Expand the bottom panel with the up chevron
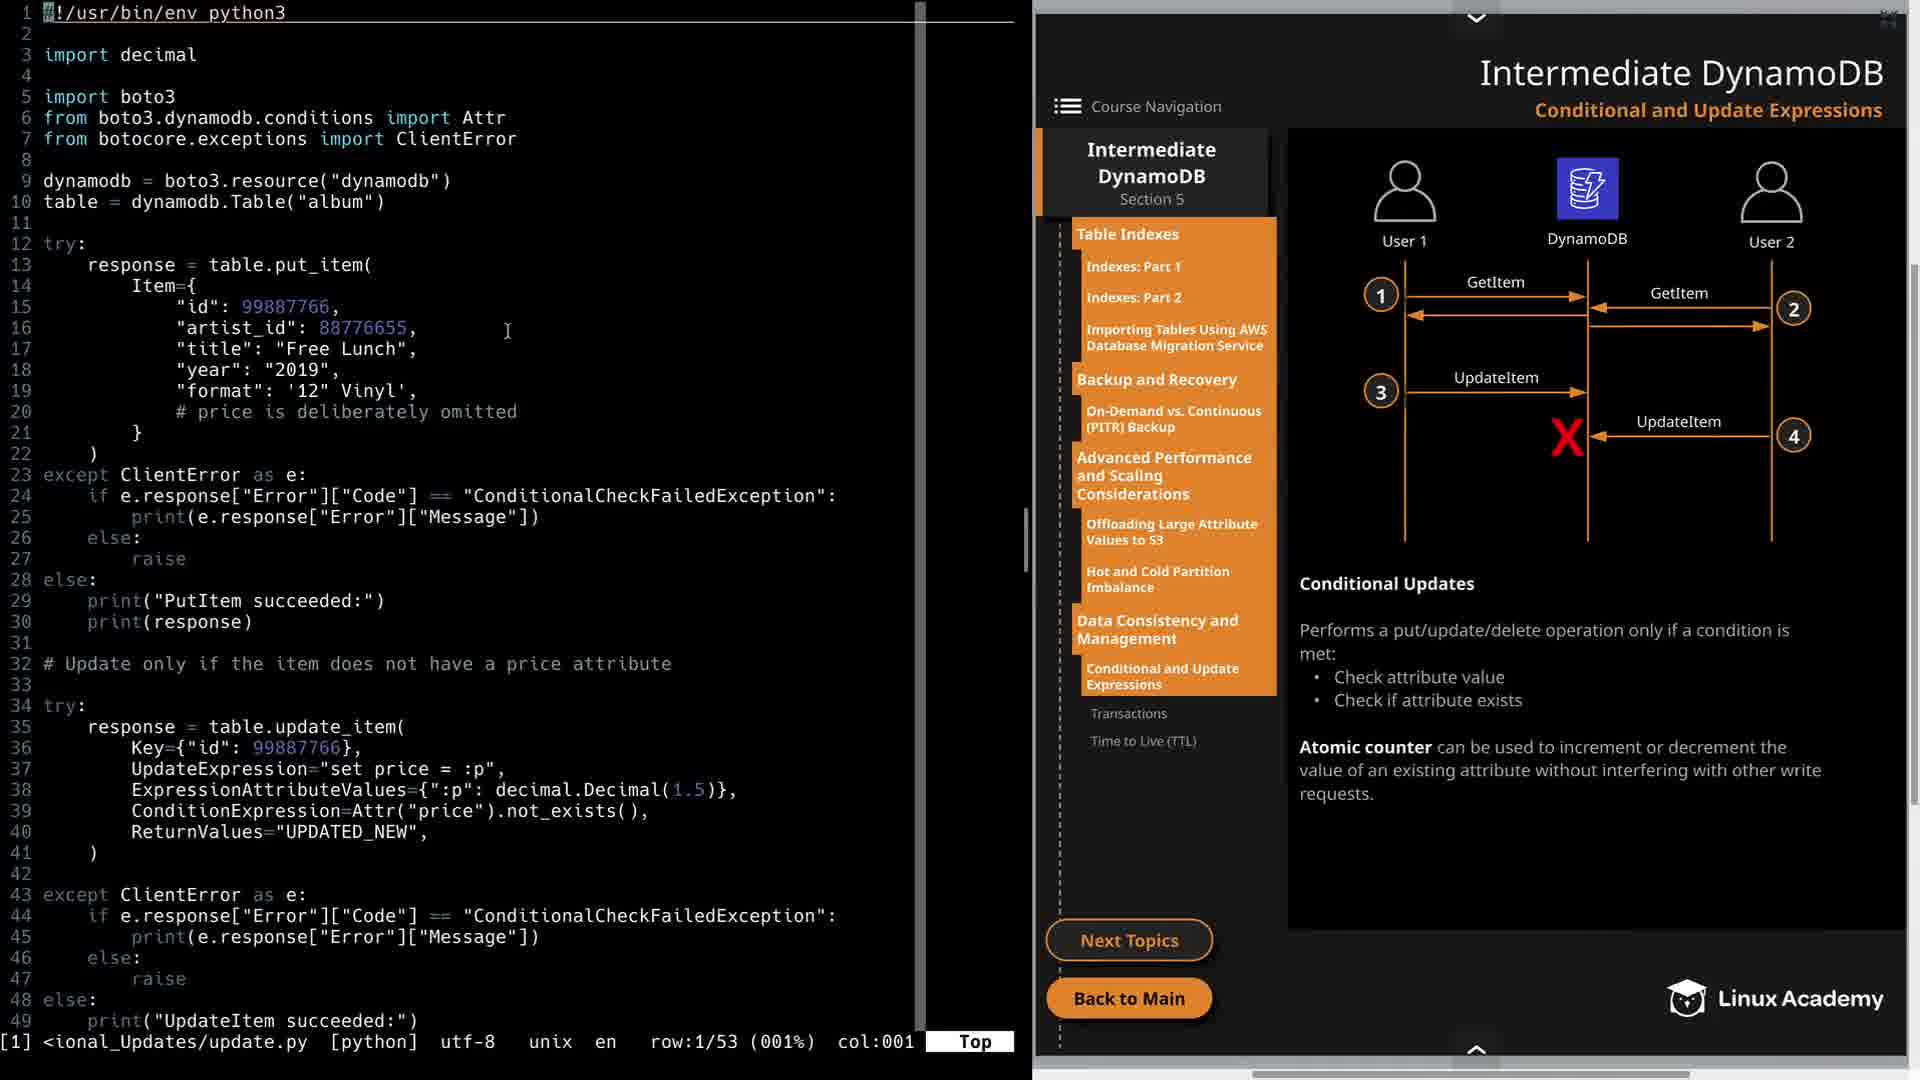Screen dimensions: 1920x1080 pos(1476,1049)
